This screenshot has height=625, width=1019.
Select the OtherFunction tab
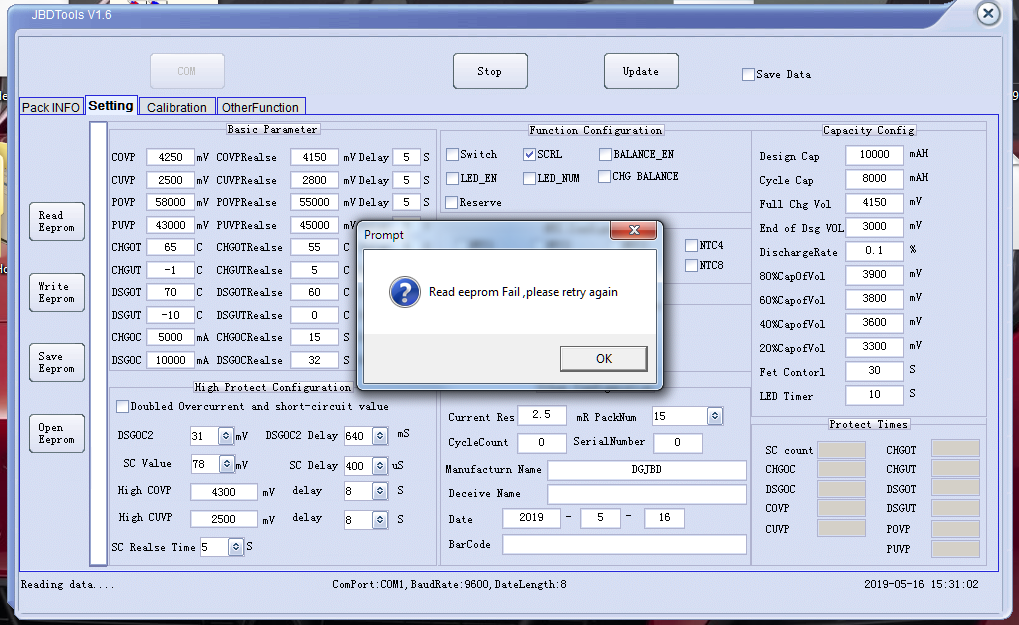coord(260,107)
